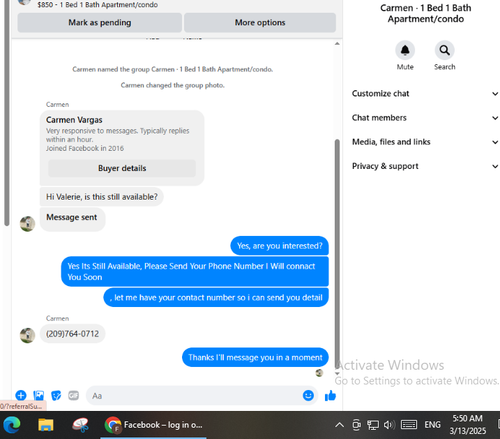
Task: Open network status tray icon
Action: [373, 425]
